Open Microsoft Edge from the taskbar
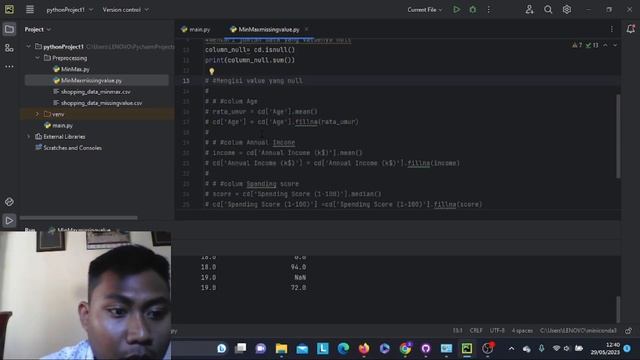The image size is (640, 360). (343, 348)
